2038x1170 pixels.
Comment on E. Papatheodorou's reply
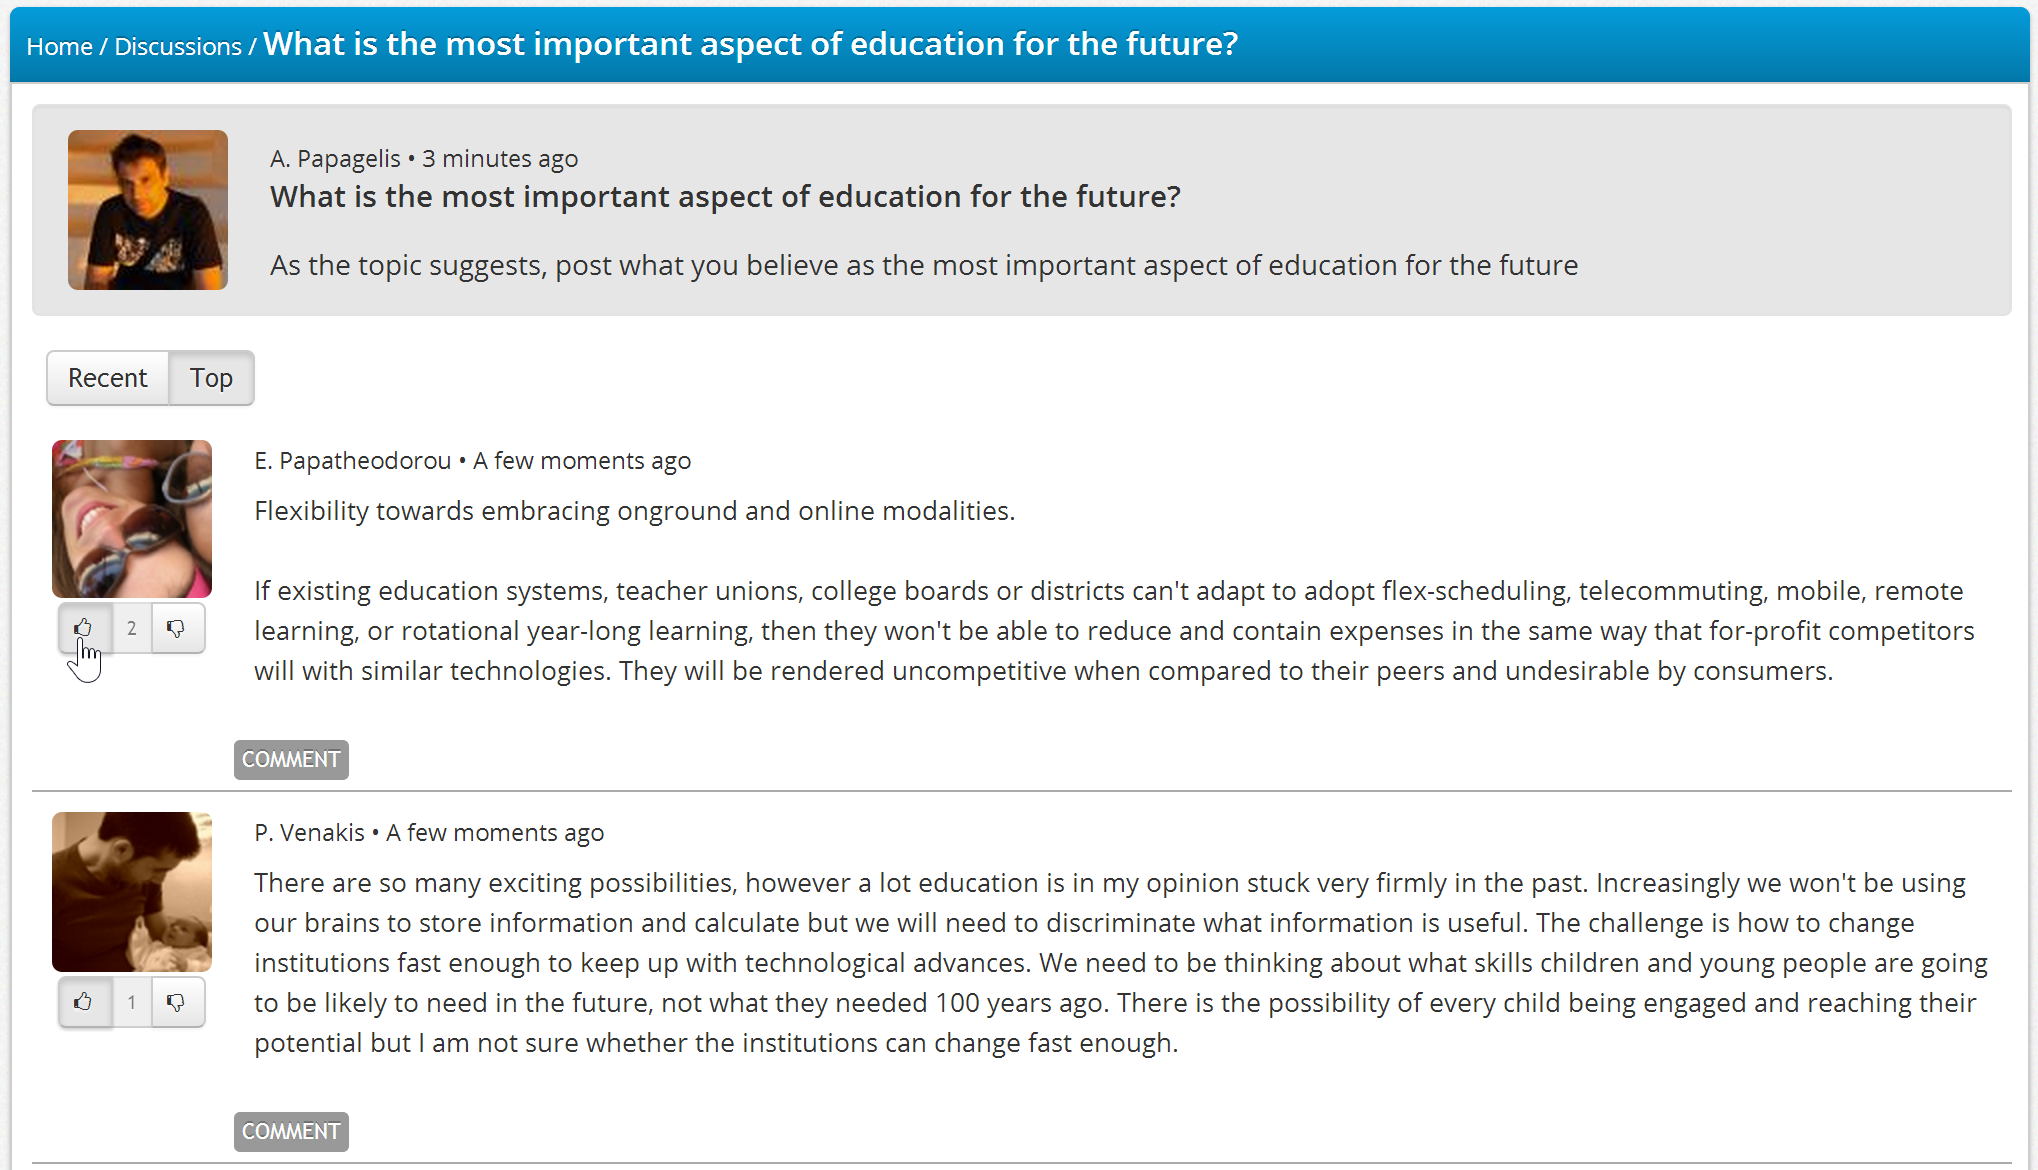click(291, 759)
